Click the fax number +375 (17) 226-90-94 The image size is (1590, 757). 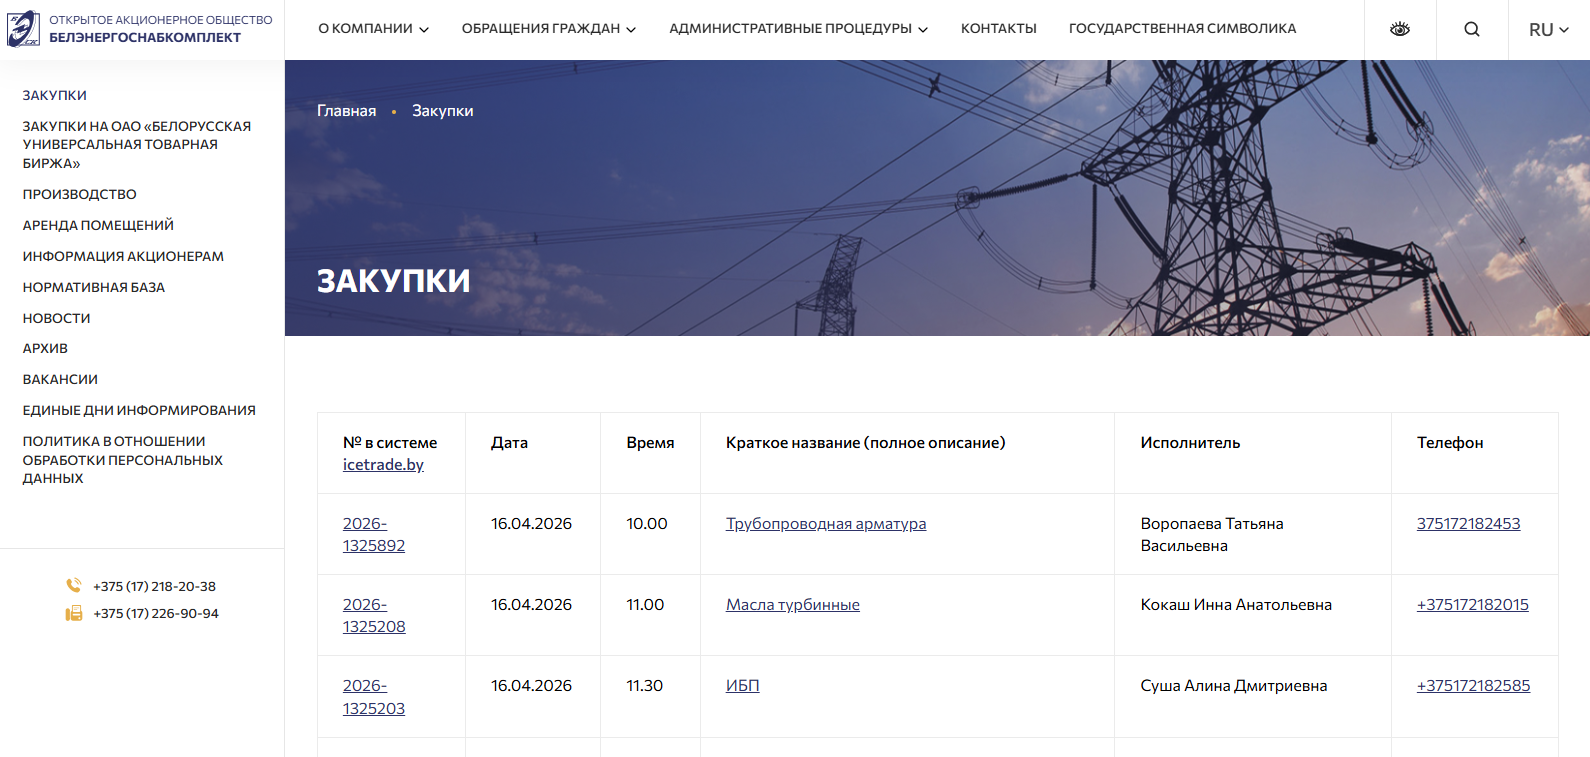pos(156,614)
